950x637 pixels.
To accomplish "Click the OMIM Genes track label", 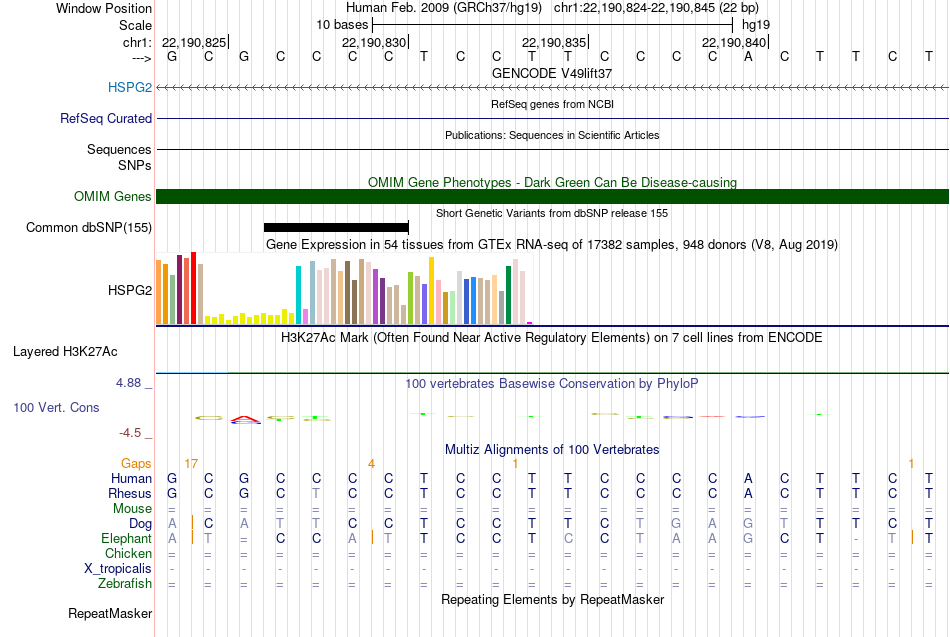I will [x=113, y=196].
